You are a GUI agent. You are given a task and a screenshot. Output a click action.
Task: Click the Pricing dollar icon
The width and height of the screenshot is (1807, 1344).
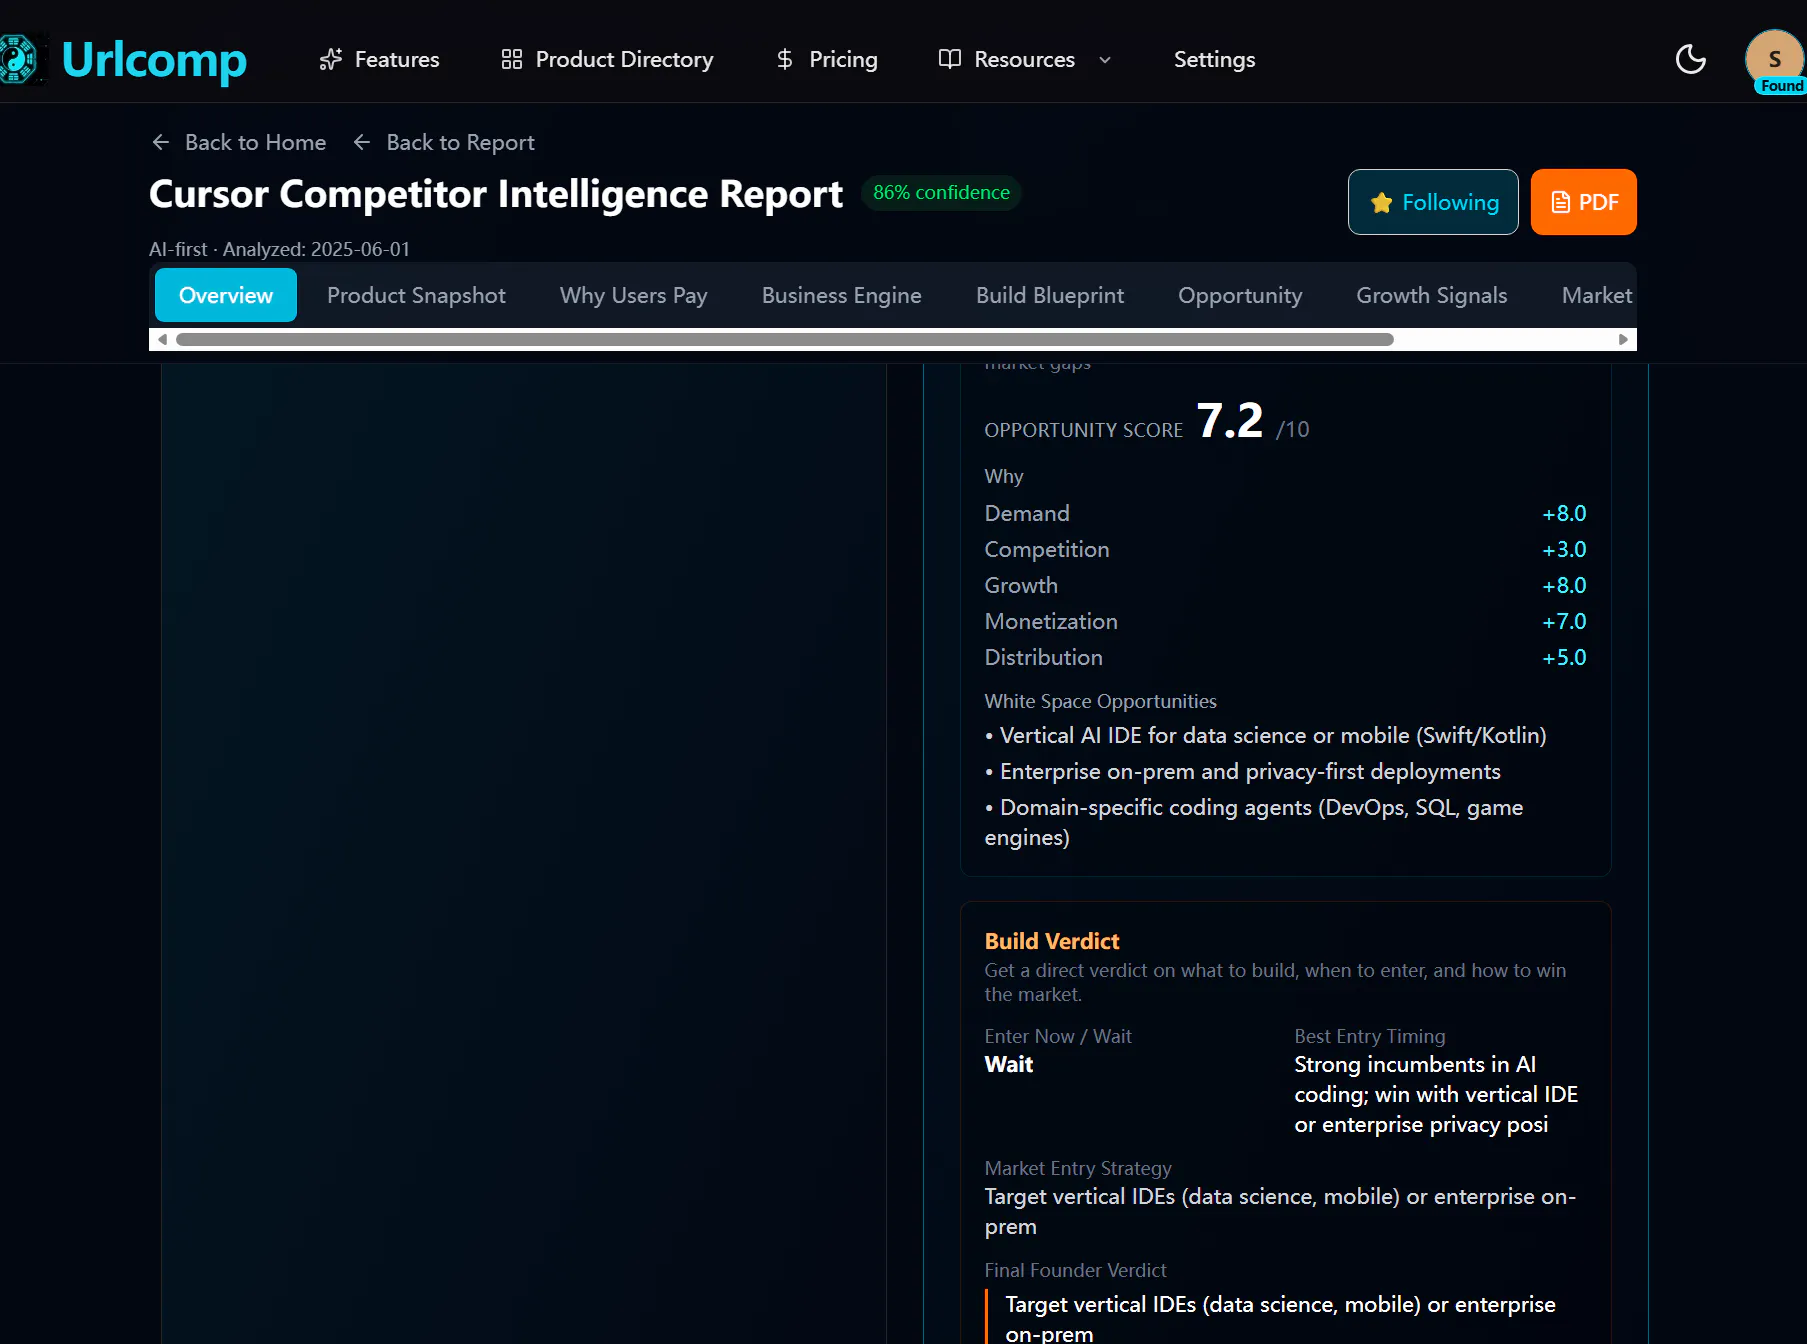coord(785,60)
